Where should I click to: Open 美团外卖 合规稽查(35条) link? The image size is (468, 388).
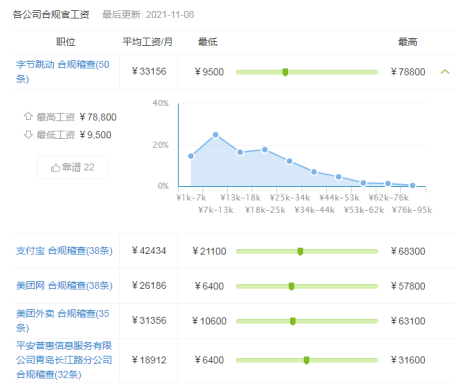(x=63, y=321)
